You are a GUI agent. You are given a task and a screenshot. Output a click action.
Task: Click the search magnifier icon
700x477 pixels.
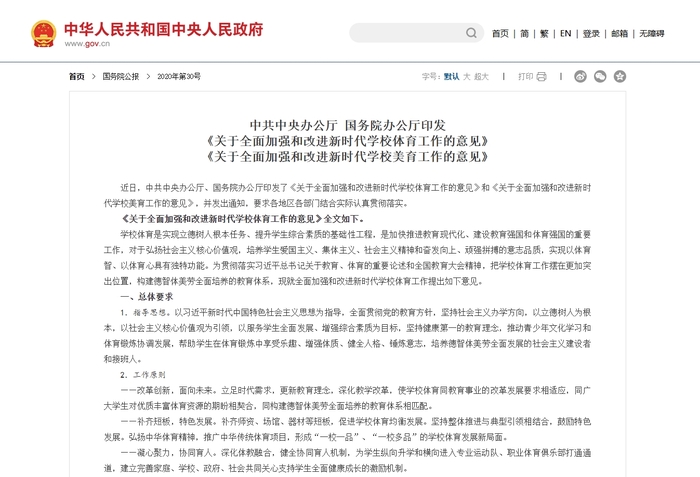click(471, 33)
